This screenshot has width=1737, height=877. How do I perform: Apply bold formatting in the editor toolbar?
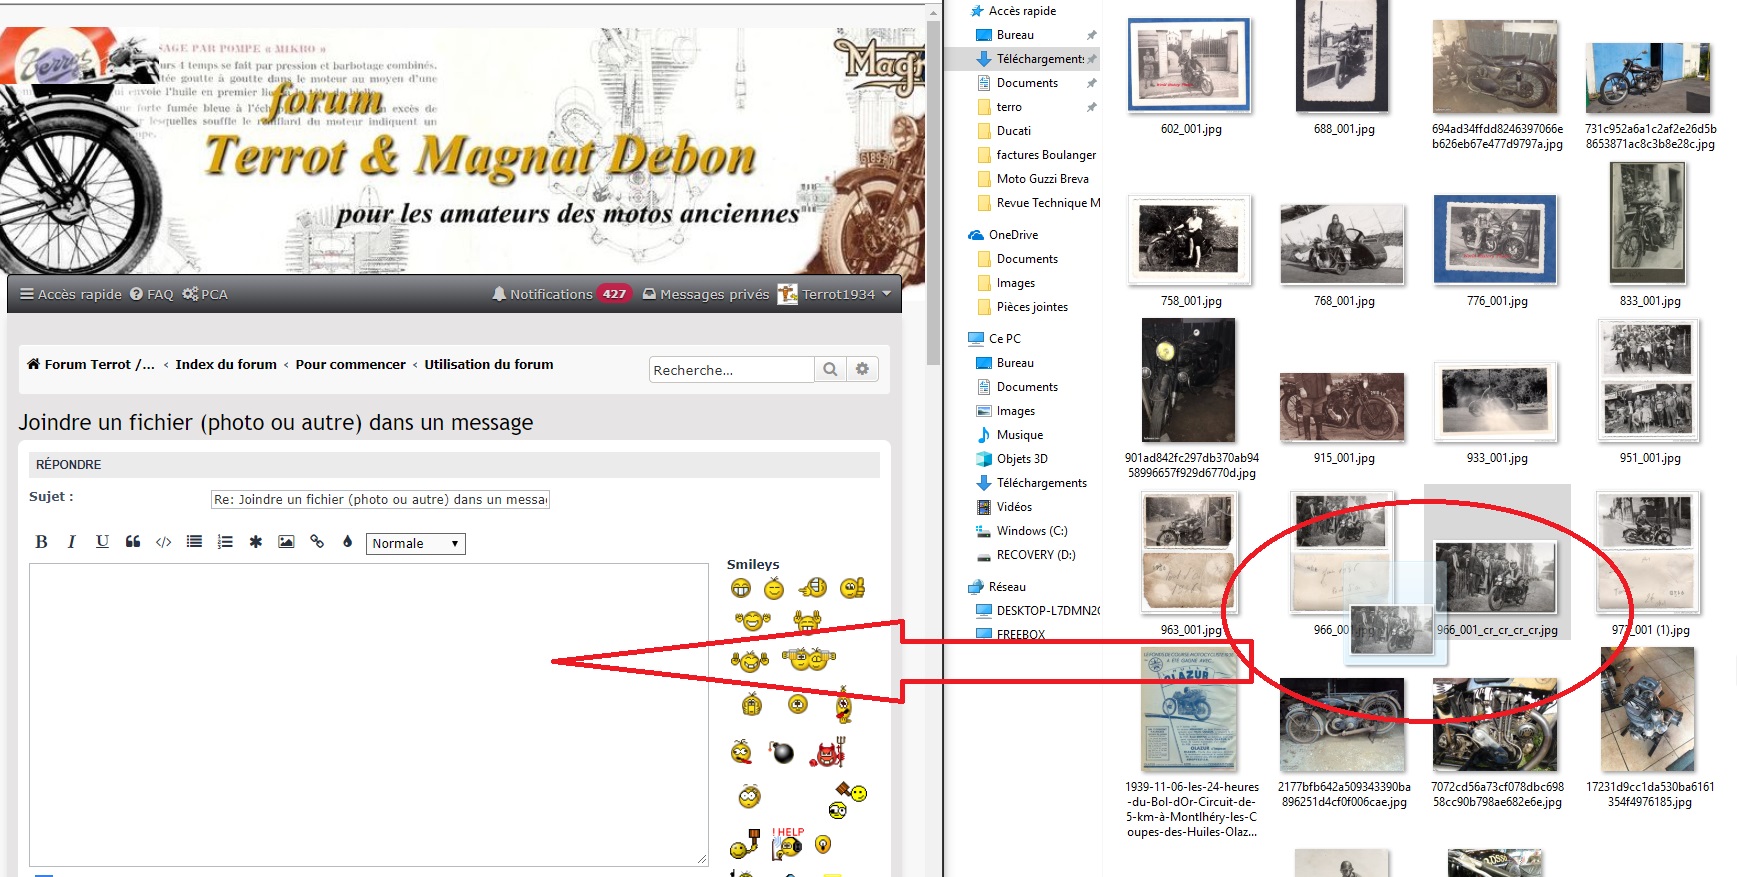41,542
